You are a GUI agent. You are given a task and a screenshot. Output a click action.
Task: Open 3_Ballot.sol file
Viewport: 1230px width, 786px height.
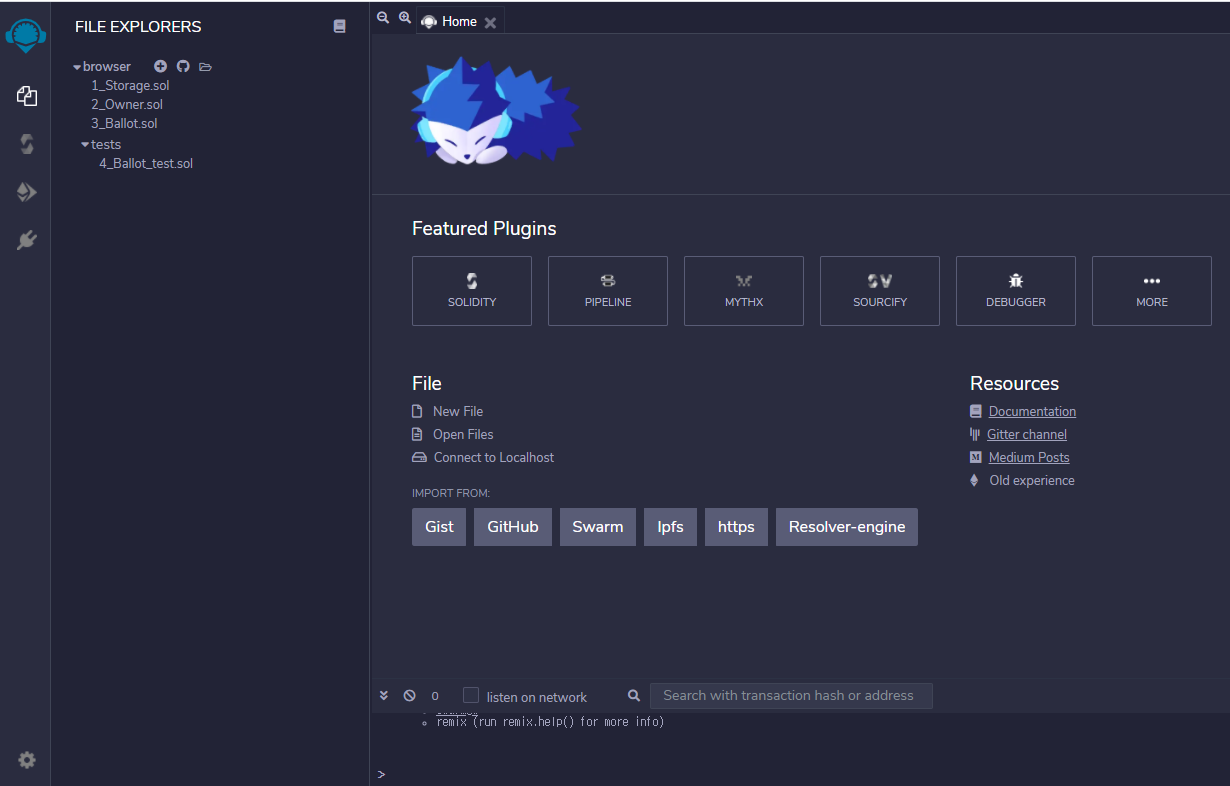pyautogui.click(x=124, y=123)
